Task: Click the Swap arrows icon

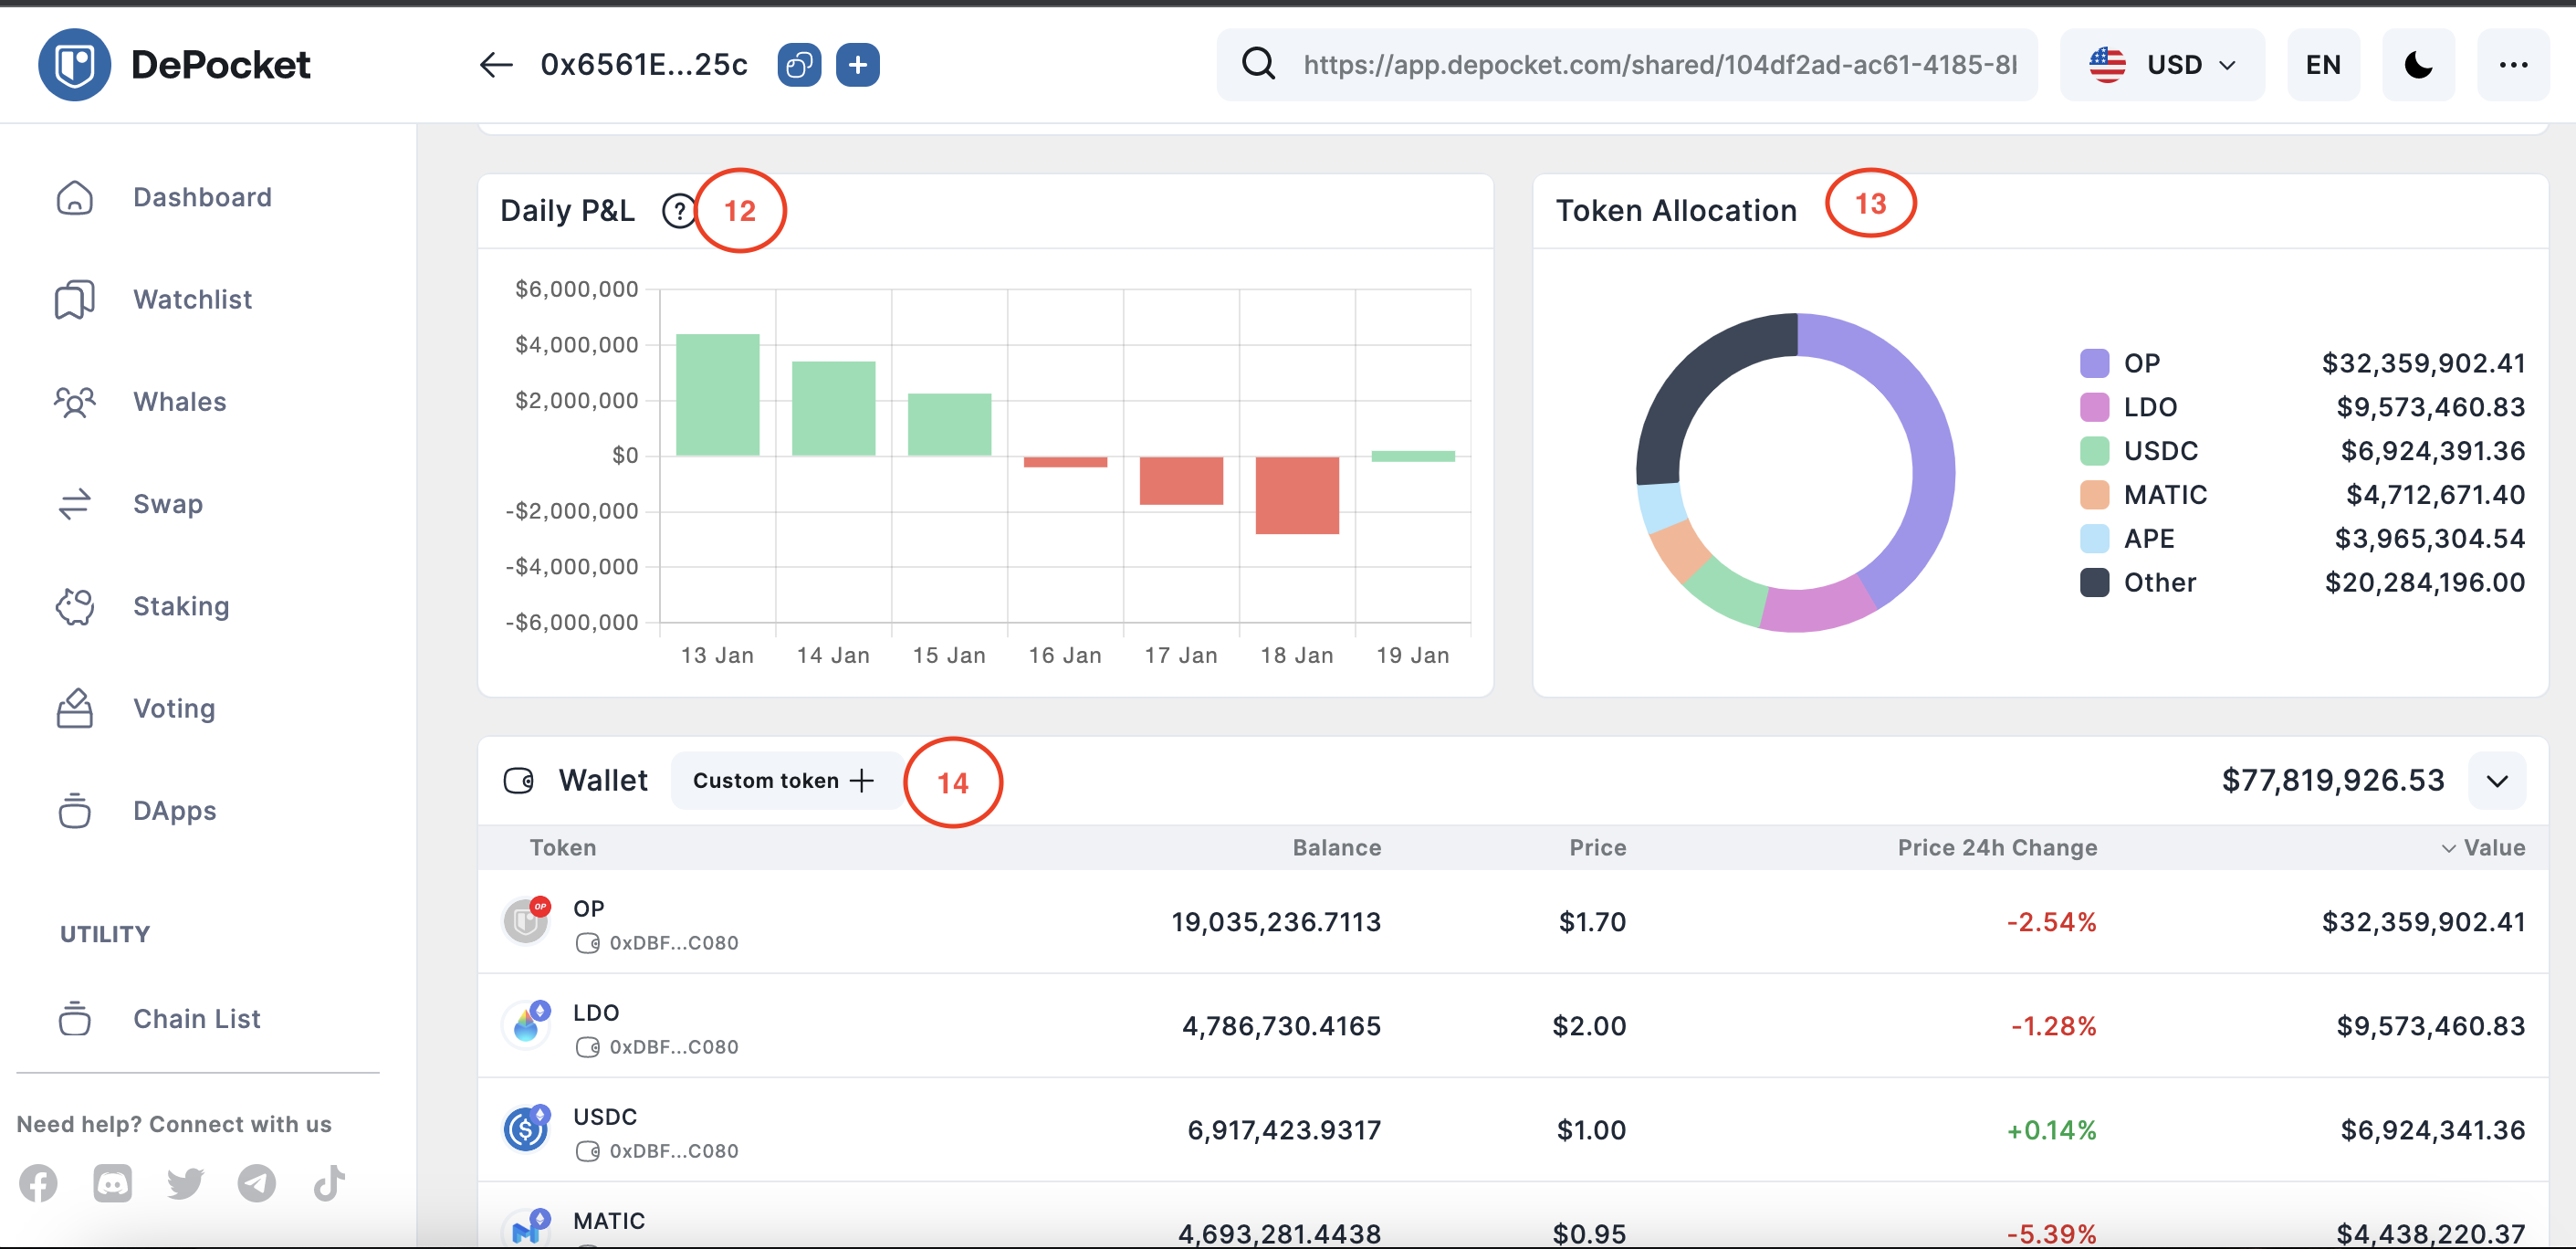Action: coord(75,504)
